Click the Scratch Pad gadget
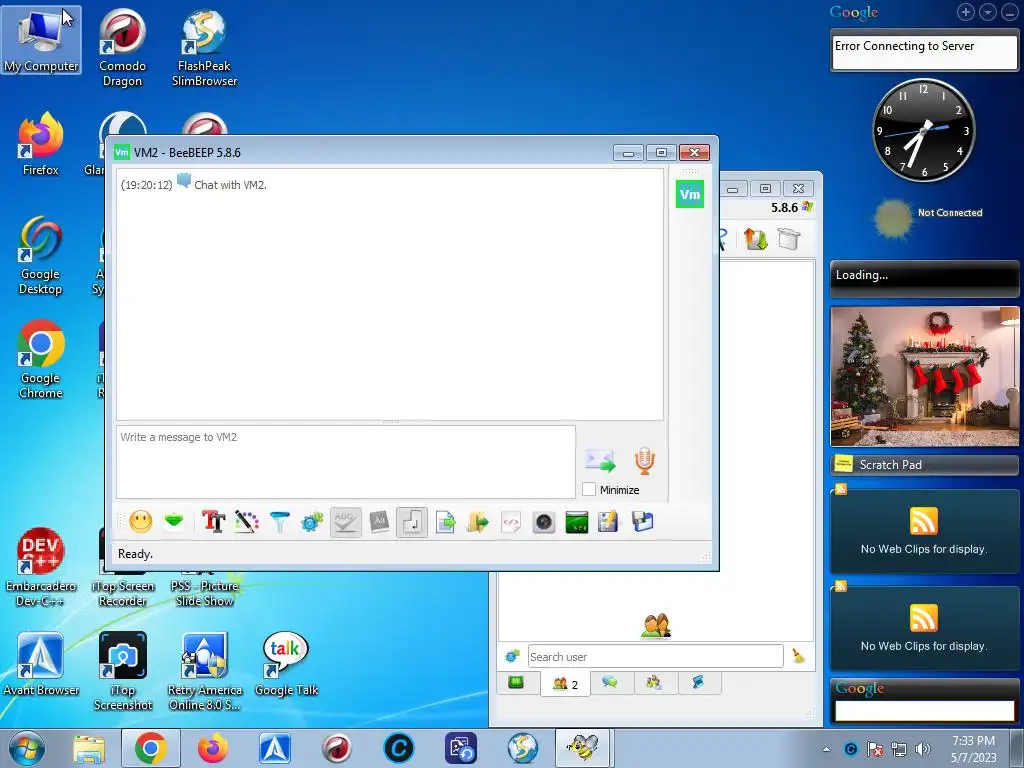The height and width of the screenshot is (768, 1024). click(924, 464)
